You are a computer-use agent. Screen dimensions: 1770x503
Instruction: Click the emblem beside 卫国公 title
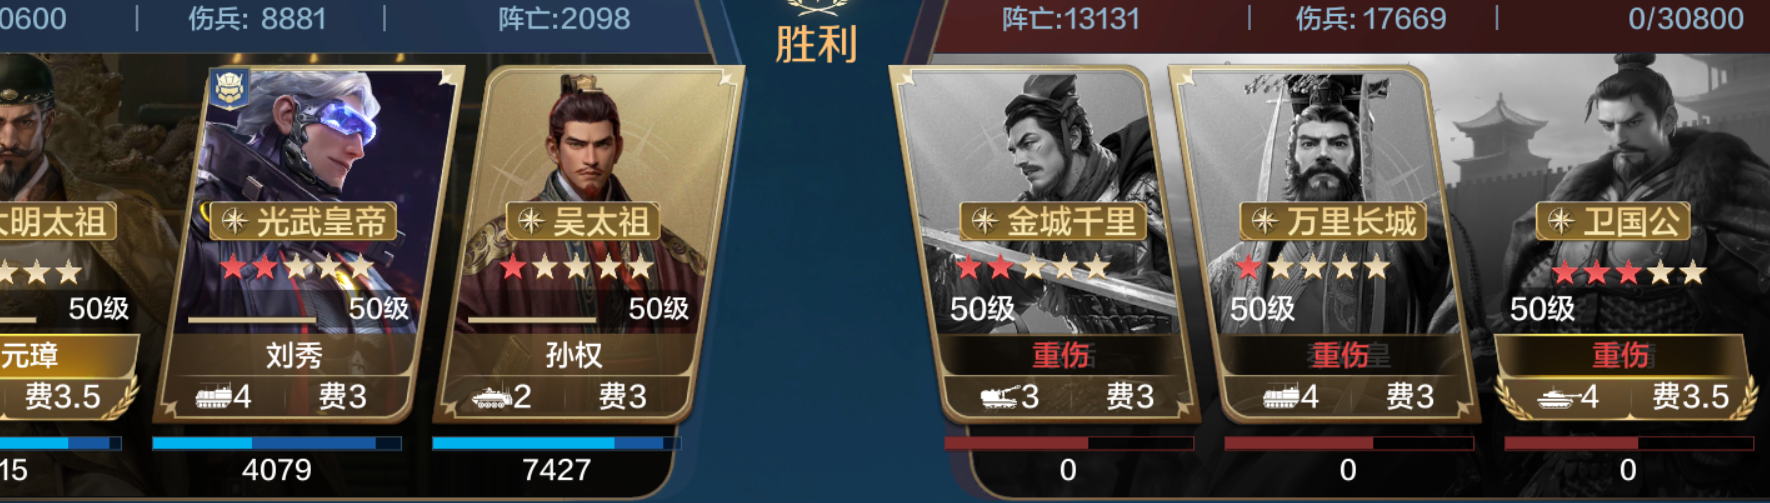point(1560,221)
